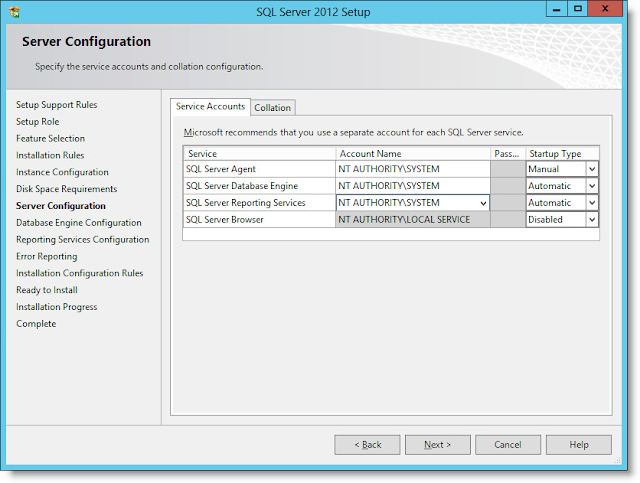Select the SQL Server Reporting Services row label
640x483 pixels.
point(260,203)
